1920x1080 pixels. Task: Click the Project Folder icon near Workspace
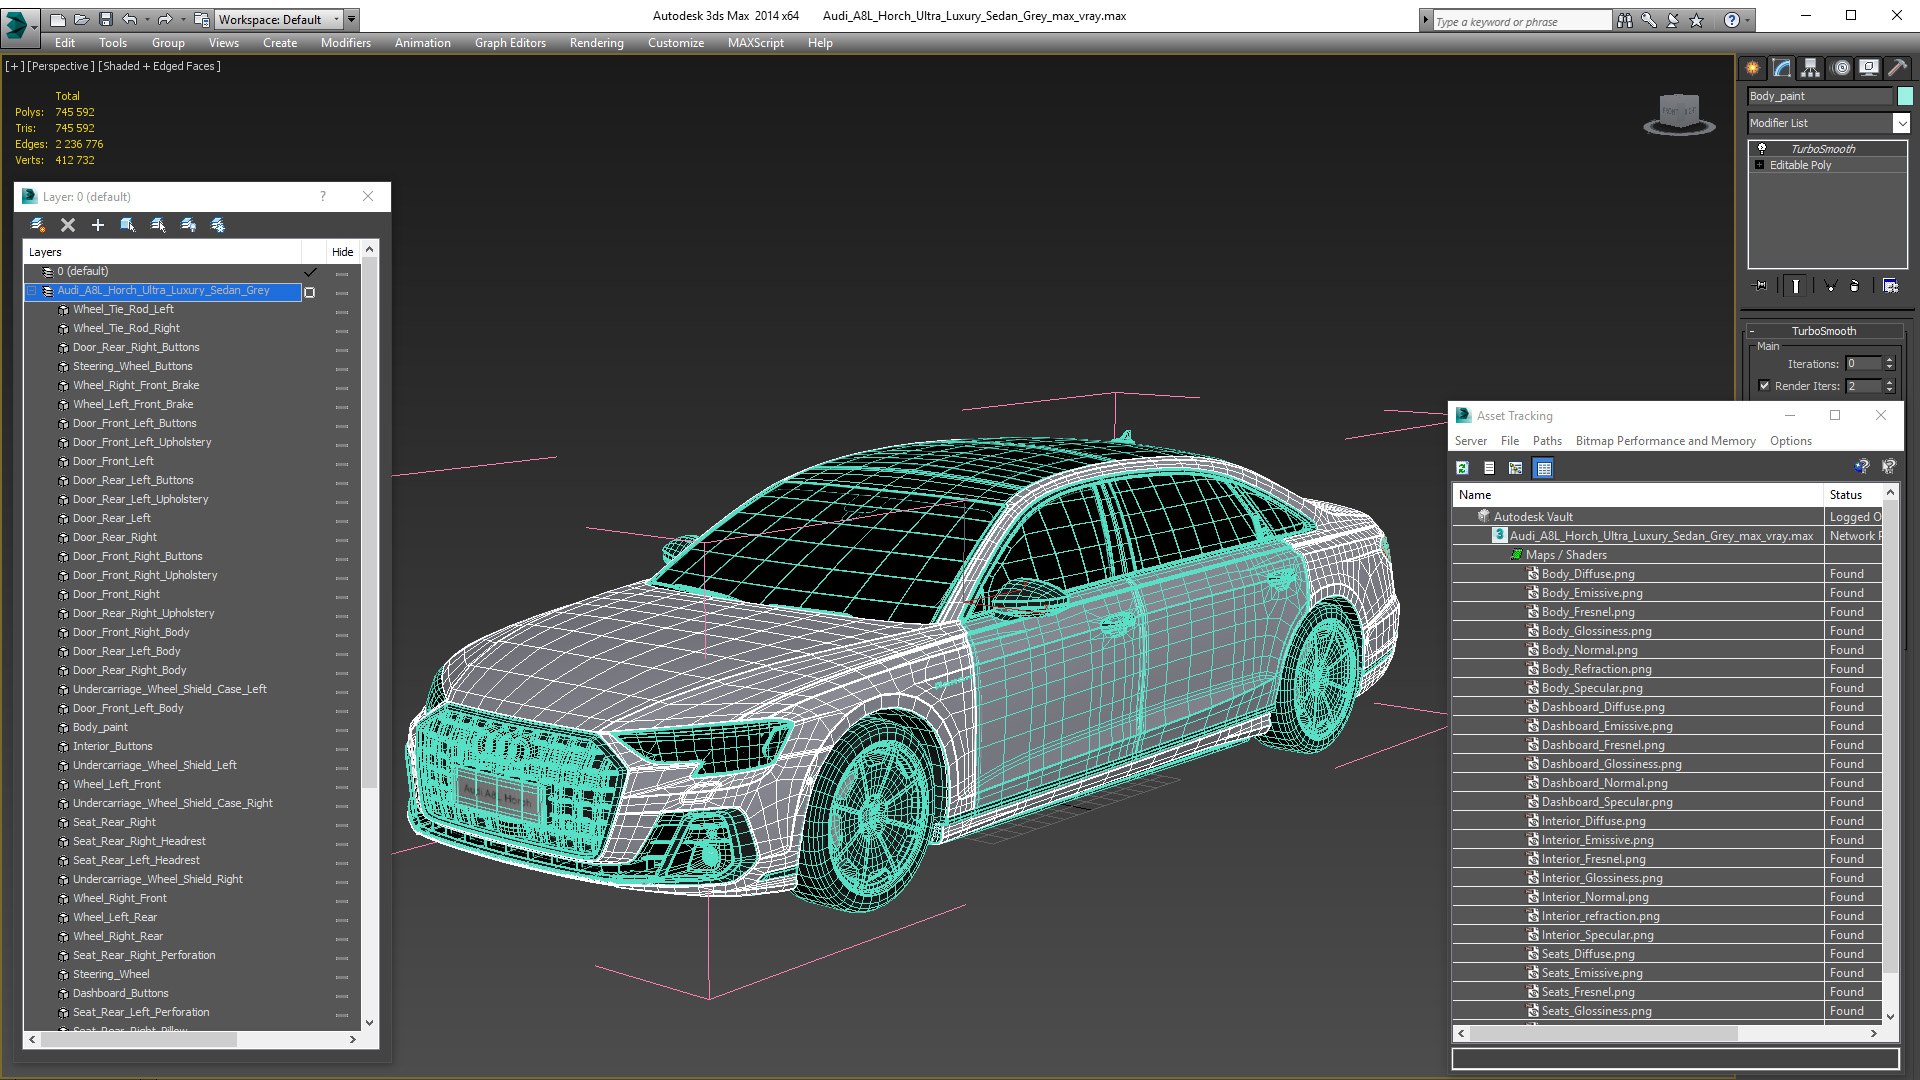(x=202, y=19)
